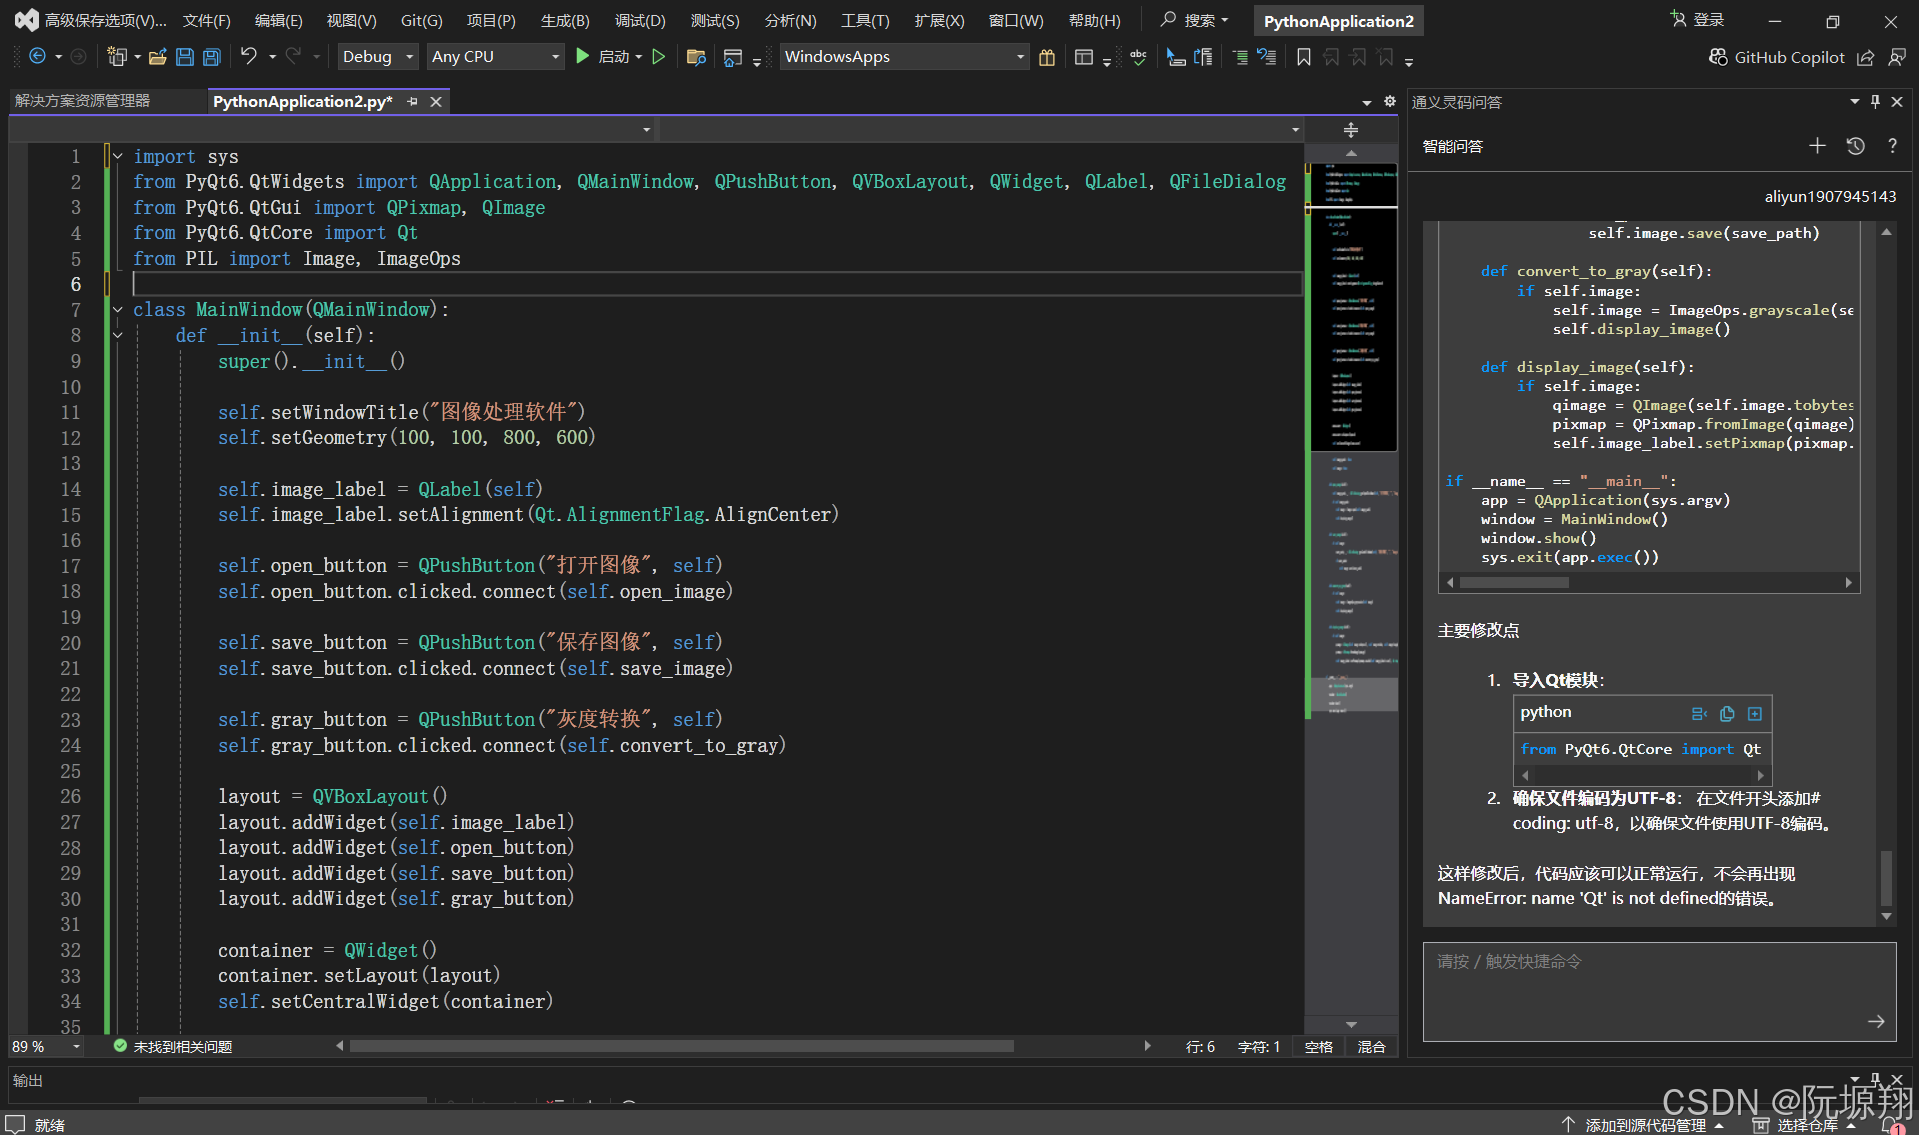Start debugging with the green play button
Viewport: 1919px width, 1135px height.
tap(583, 56)
